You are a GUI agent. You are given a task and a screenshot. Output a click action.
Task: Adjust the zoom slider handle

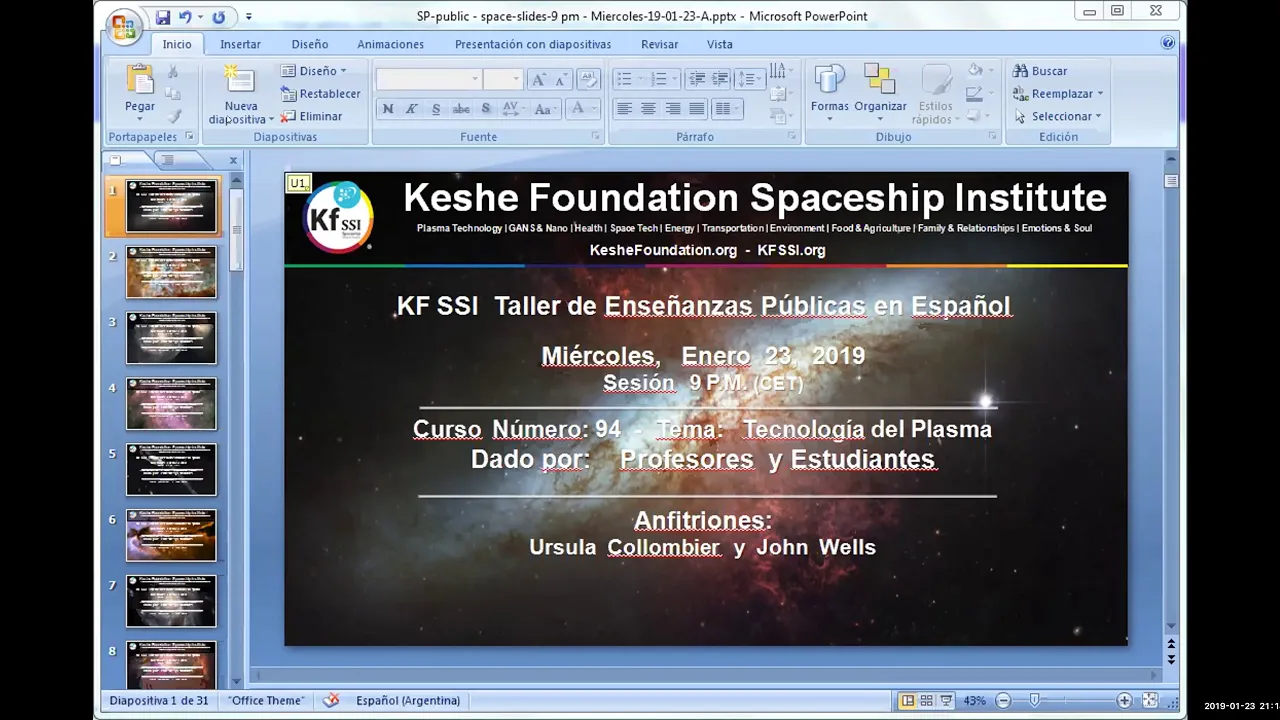coord(1035,701)
